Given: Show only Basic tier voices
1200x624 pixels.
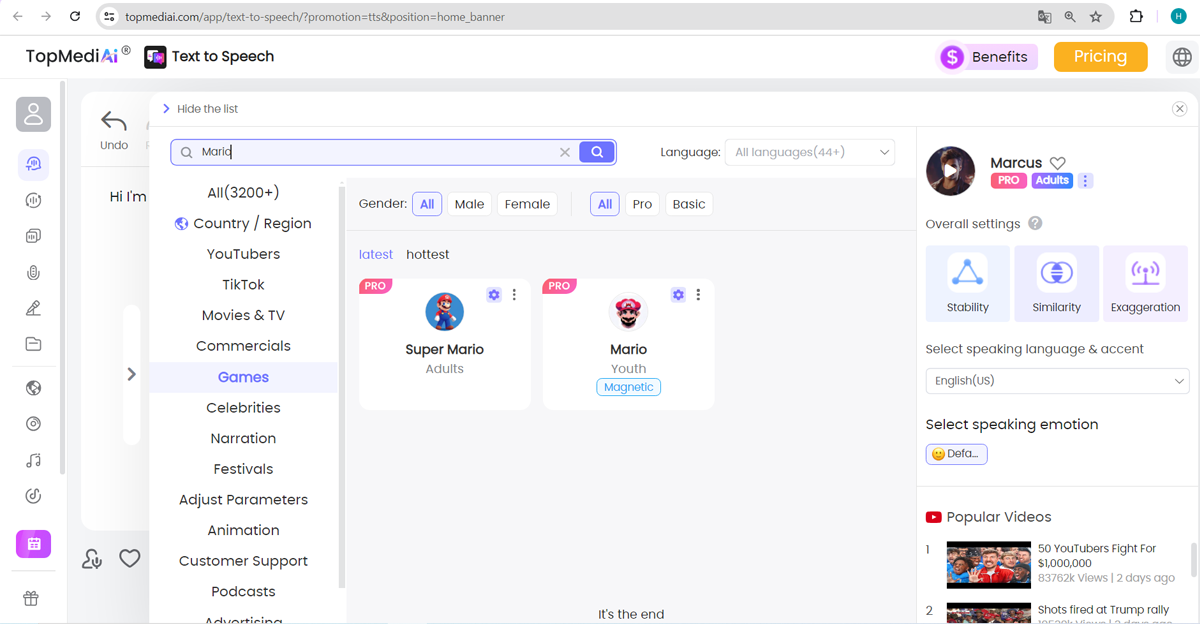Looking at the screenshot, I should [x=689, y=204].
